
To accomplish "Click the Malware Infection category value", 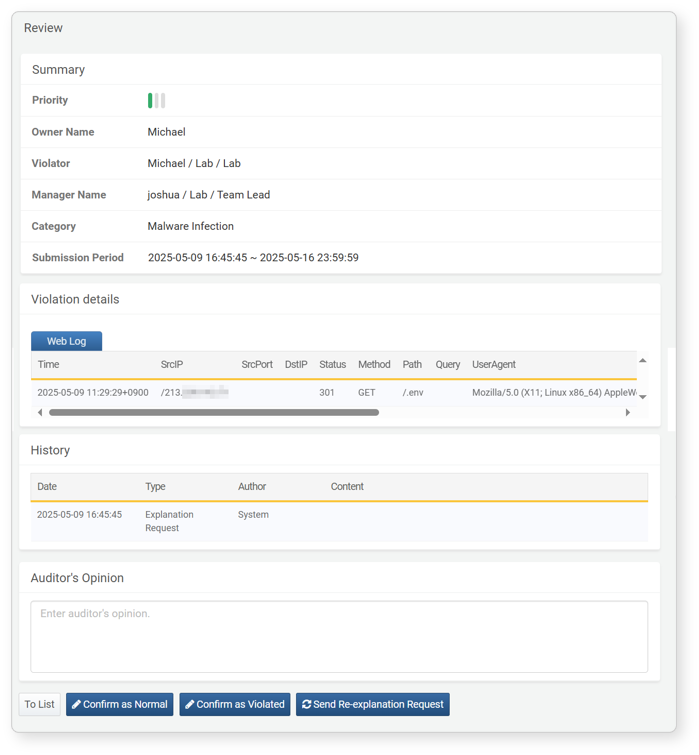I will click(191, 226).
